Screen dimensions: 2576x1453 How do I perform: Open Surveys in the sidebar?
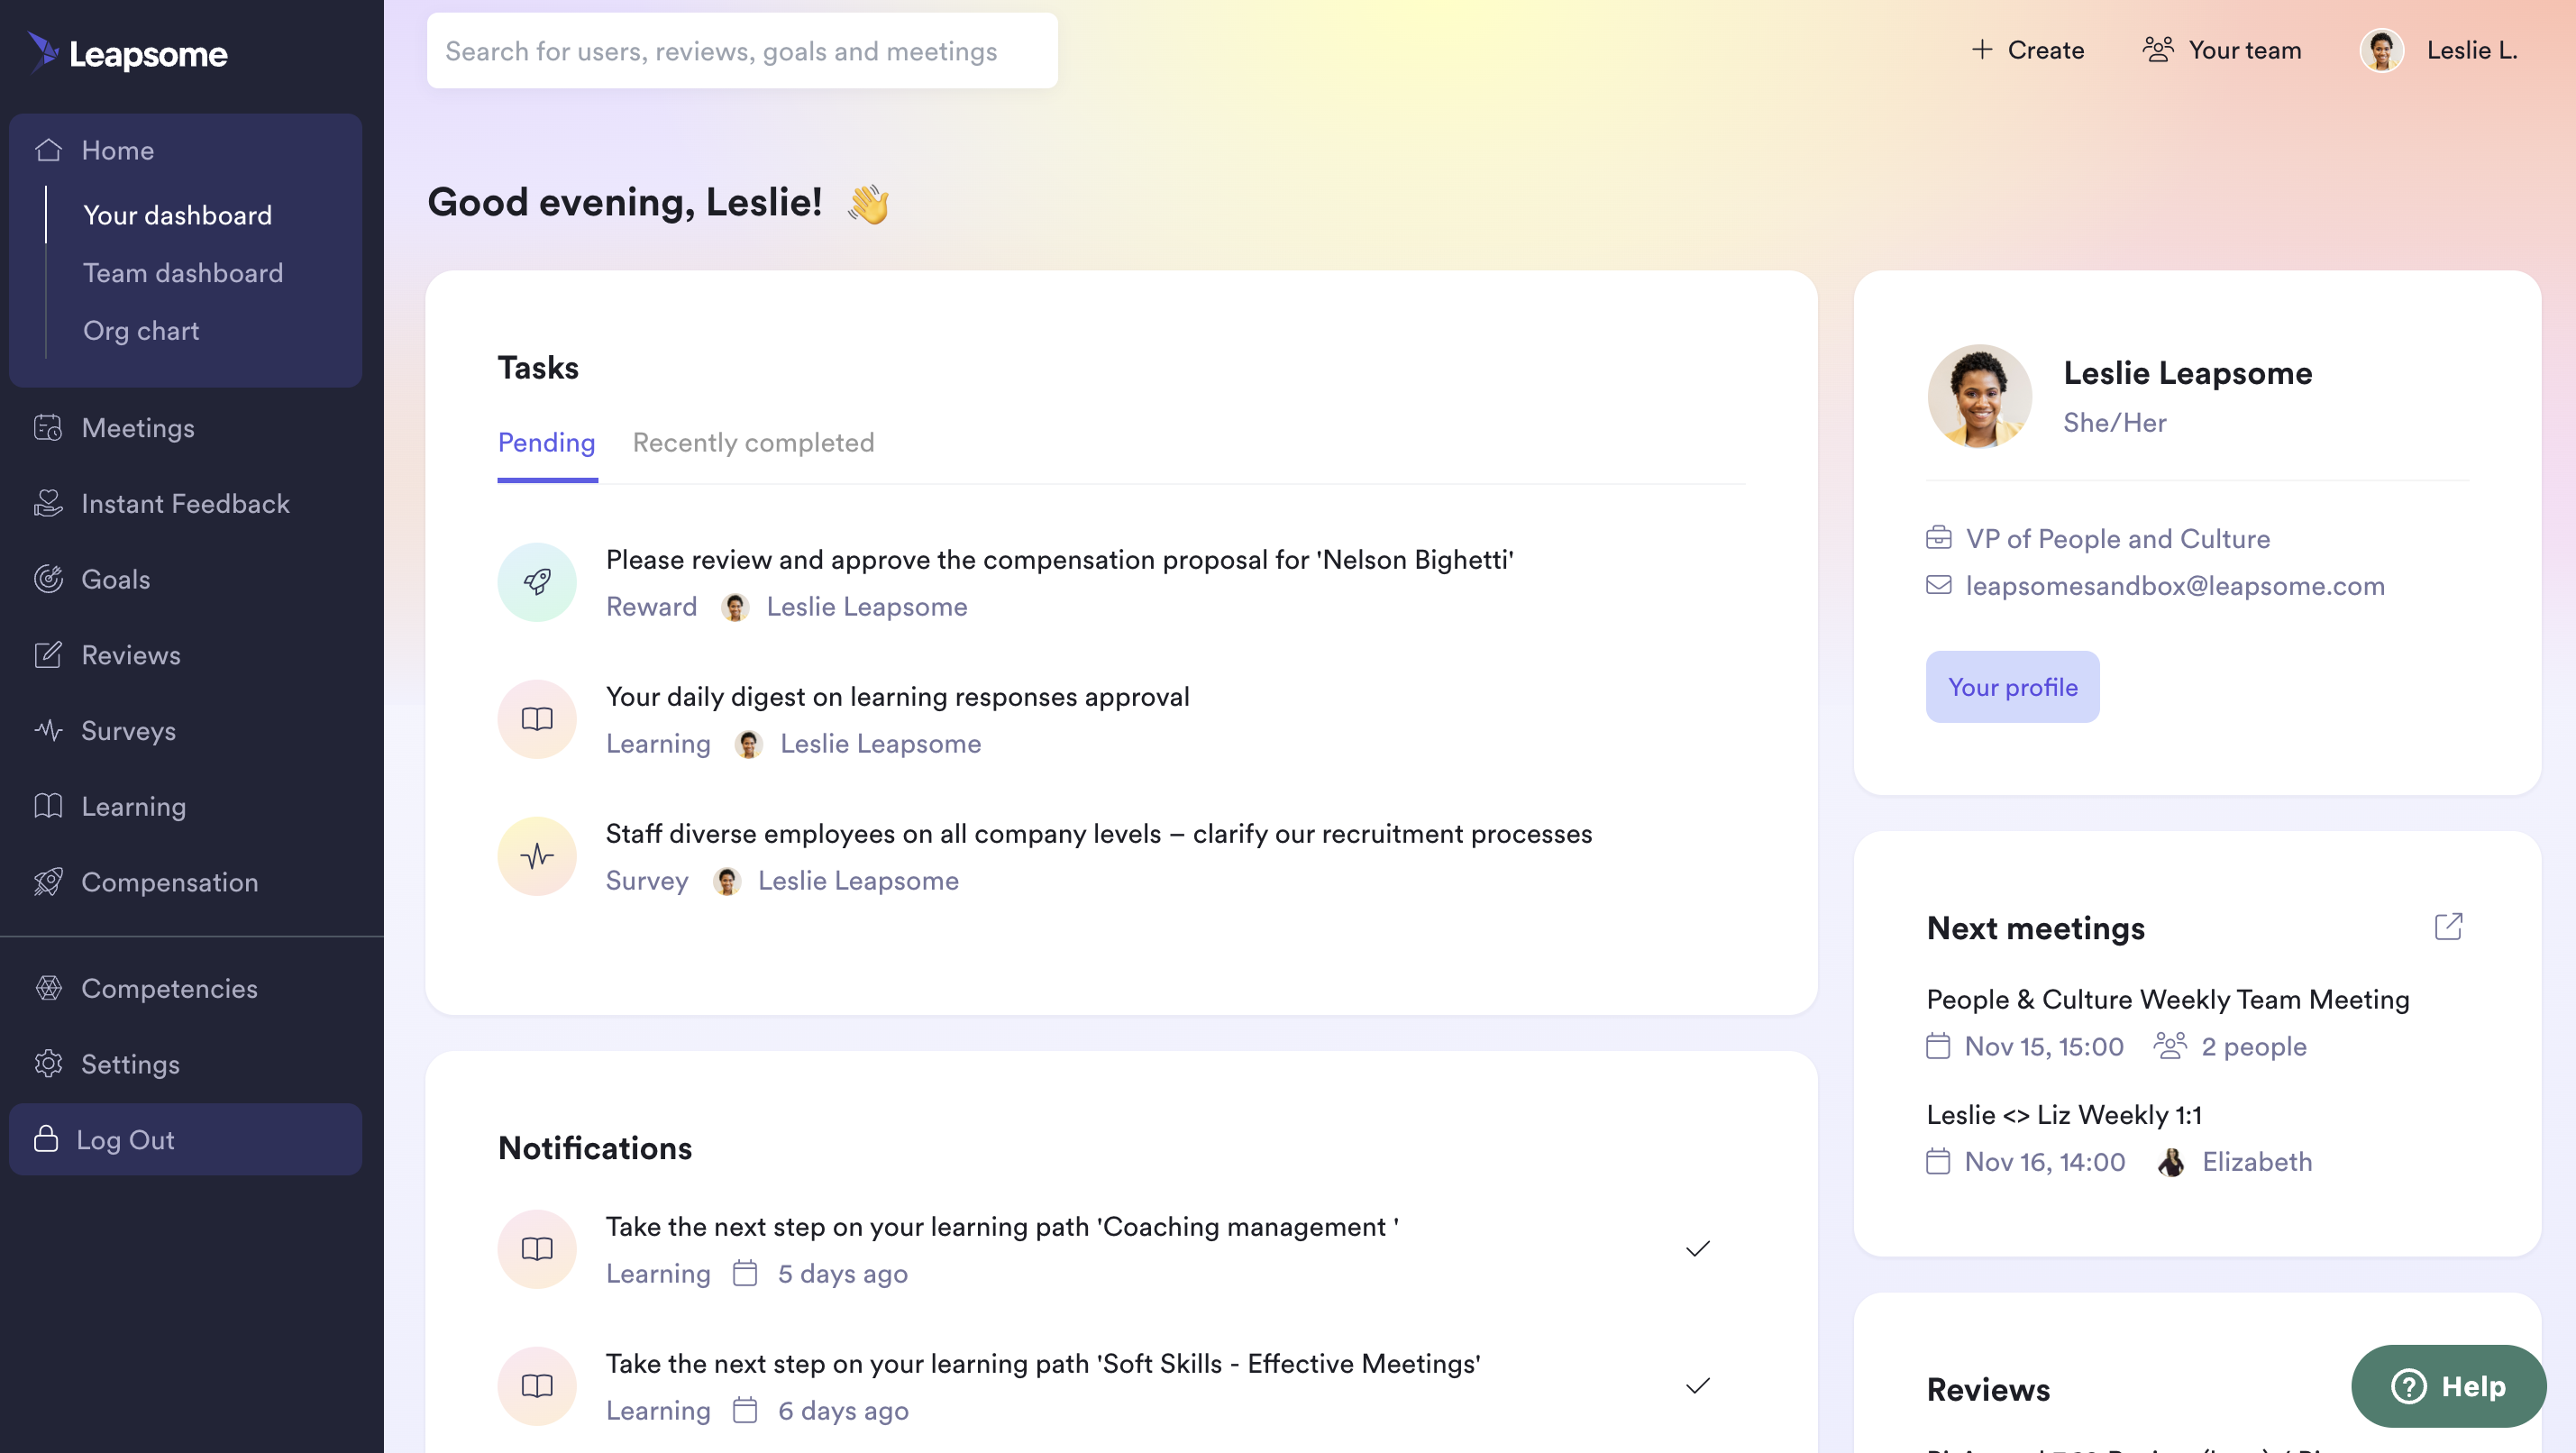(x=128, y=731)
